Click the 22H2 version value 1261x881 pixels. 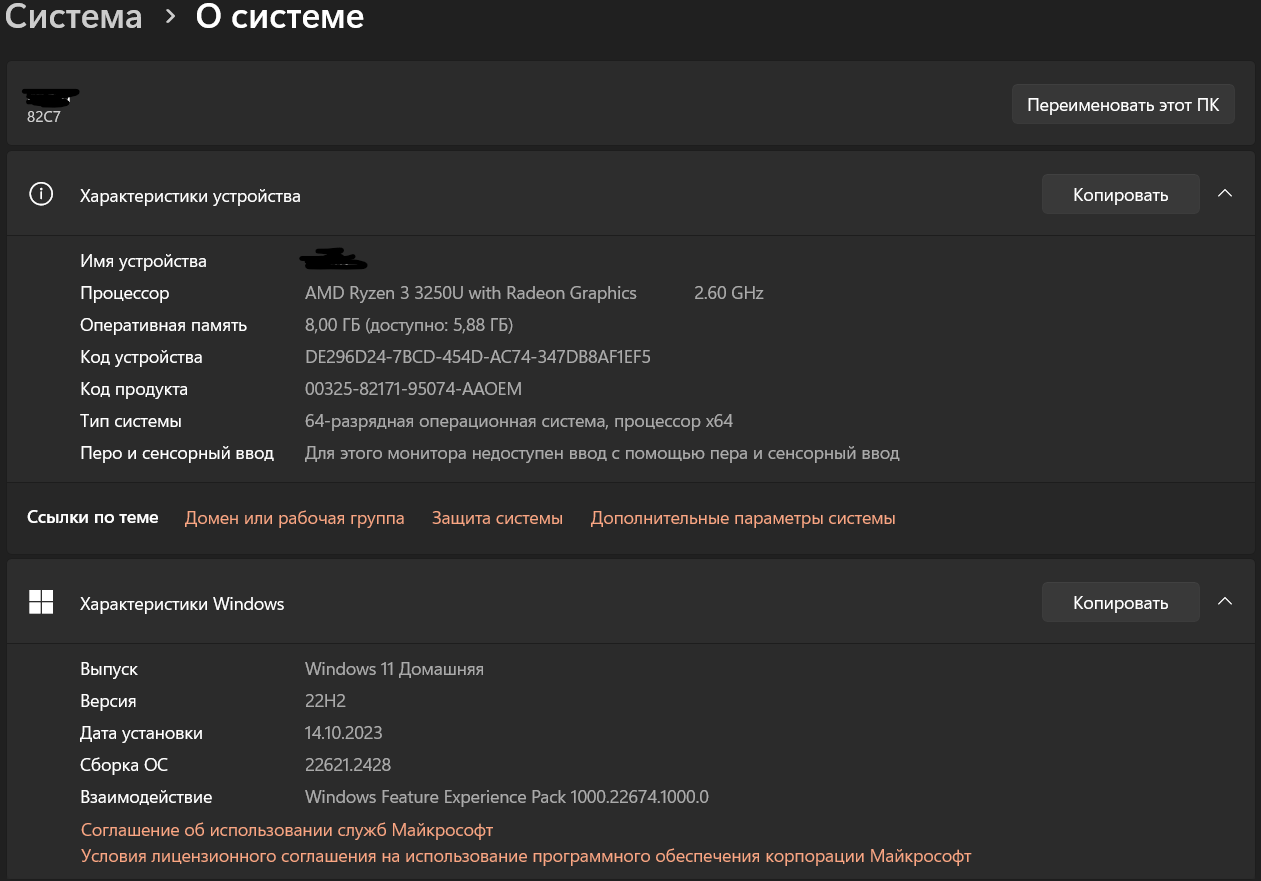[325, 701]
